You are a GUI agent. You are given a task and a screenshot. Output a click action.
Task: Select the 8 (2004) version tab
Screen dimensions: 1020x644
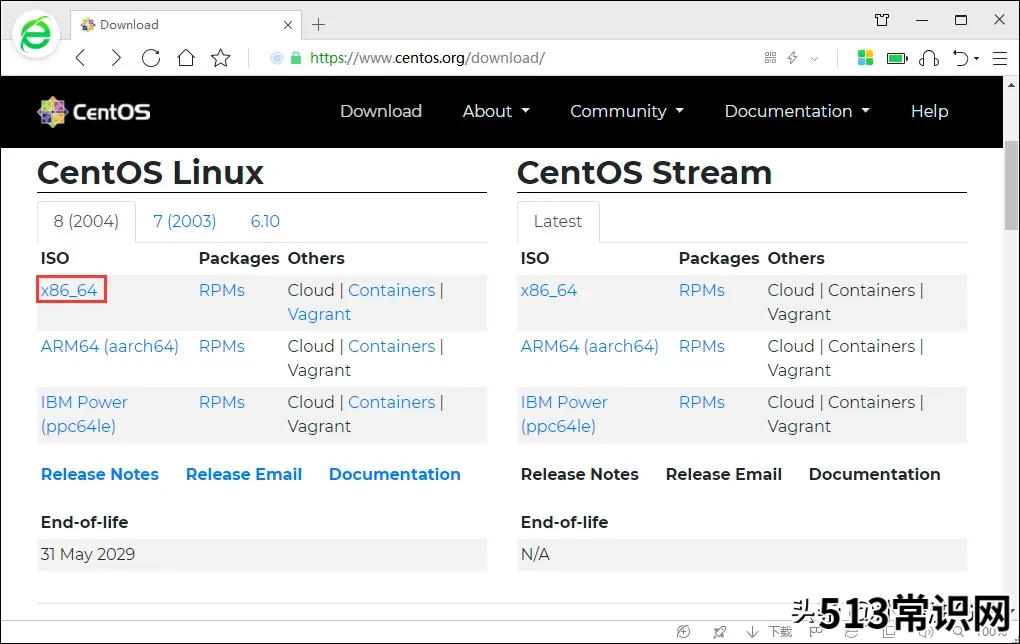tap(86, 221)
